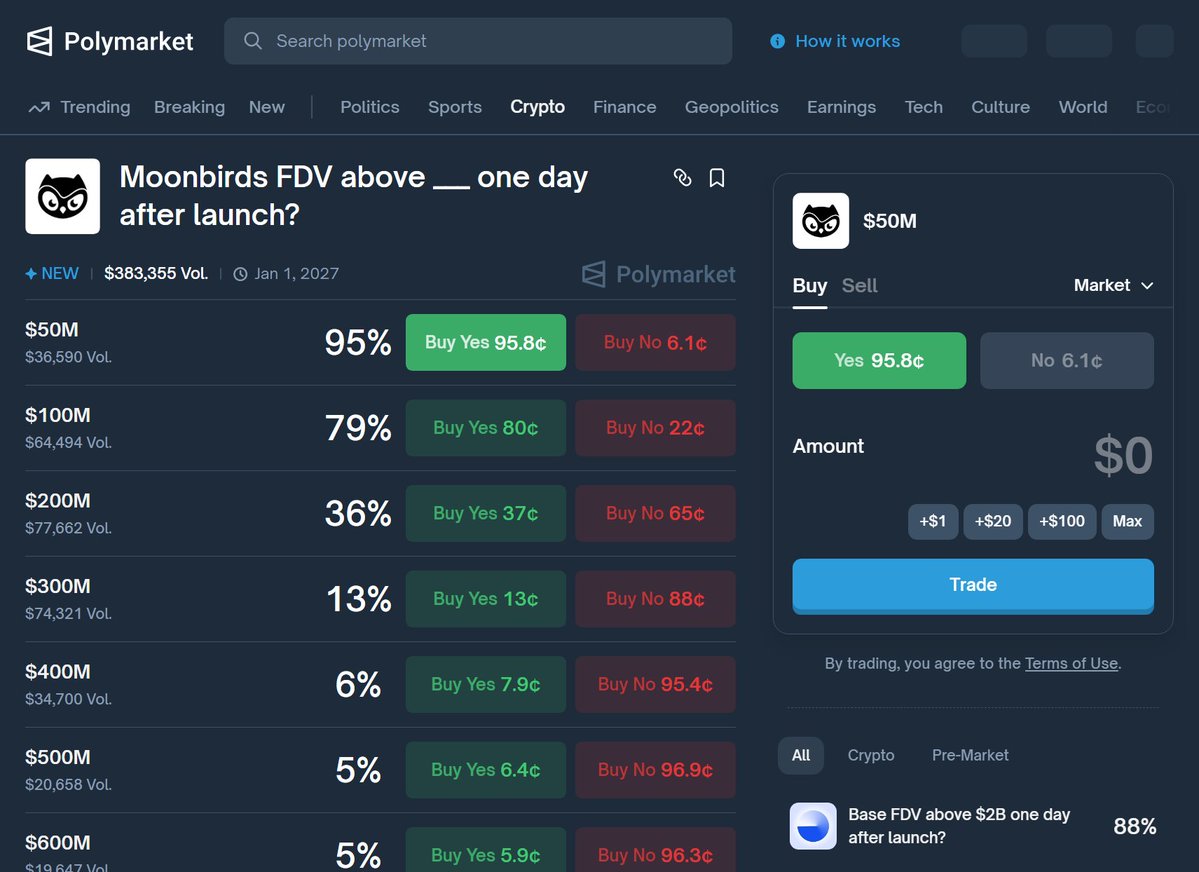Add +$20 to the amount
This screenshot has width=1199, height=872.
[993, 522]
